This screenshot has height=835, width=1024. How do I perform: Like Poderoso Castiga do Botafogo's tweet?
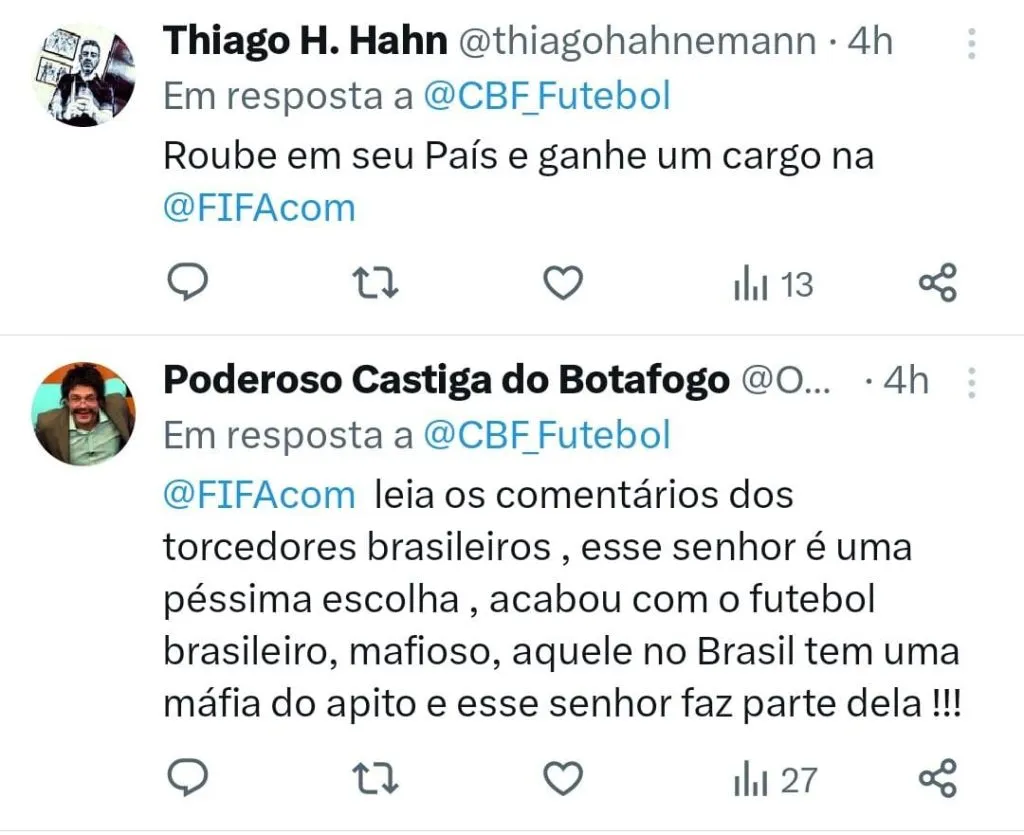coord(563,778)
